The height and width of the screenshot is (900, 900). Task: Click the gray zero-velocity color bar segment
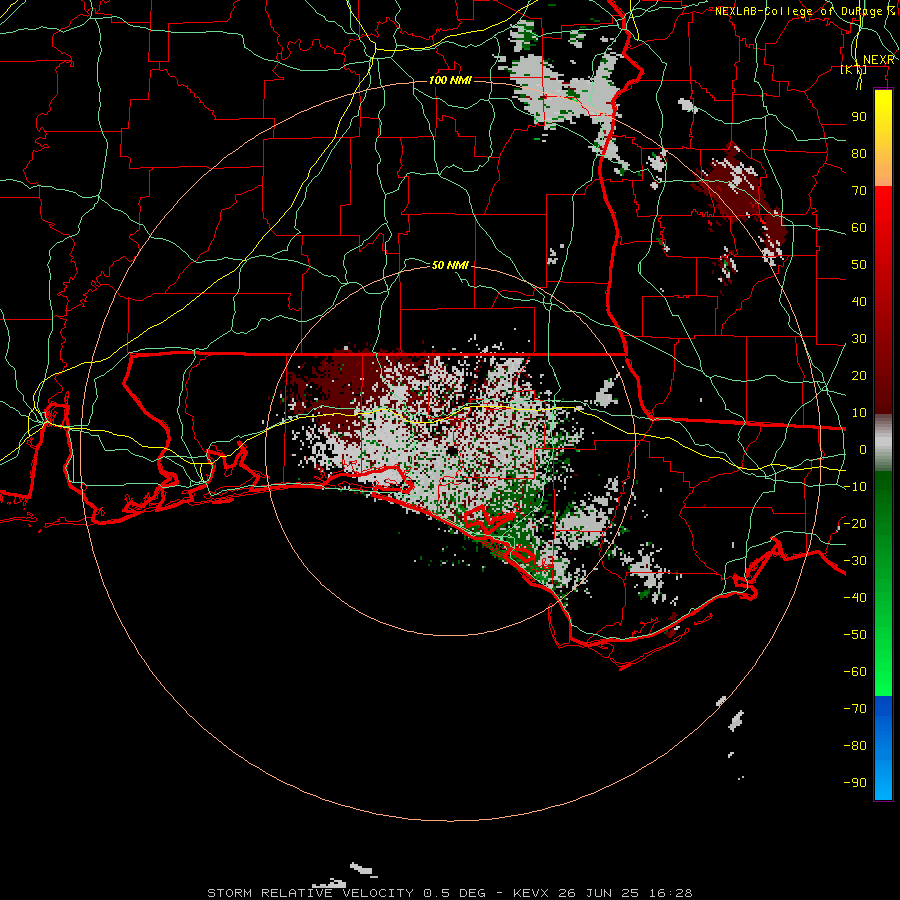pyautogui.click(x=883, y=443)
